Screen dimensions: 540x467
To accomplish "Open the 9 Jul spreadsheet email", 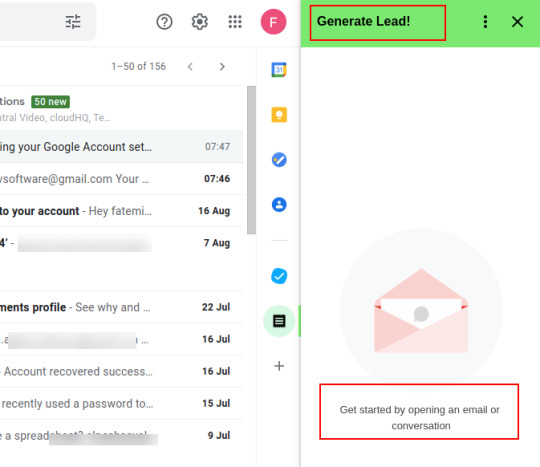I will pyautogui.click(x=121, y=435).
